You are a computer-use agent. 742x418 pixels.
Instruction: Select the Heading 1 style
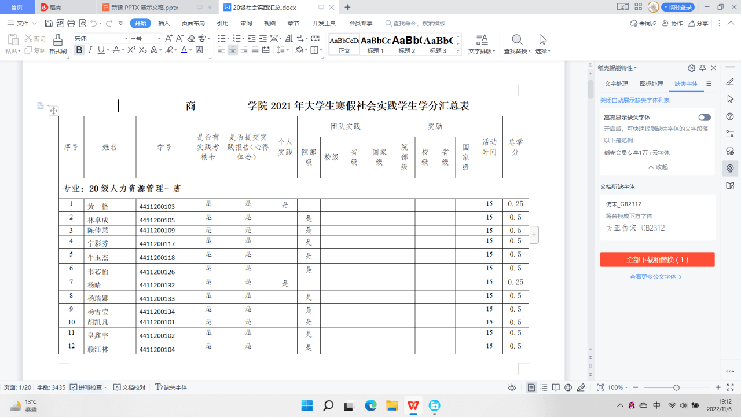click(375, 44)
